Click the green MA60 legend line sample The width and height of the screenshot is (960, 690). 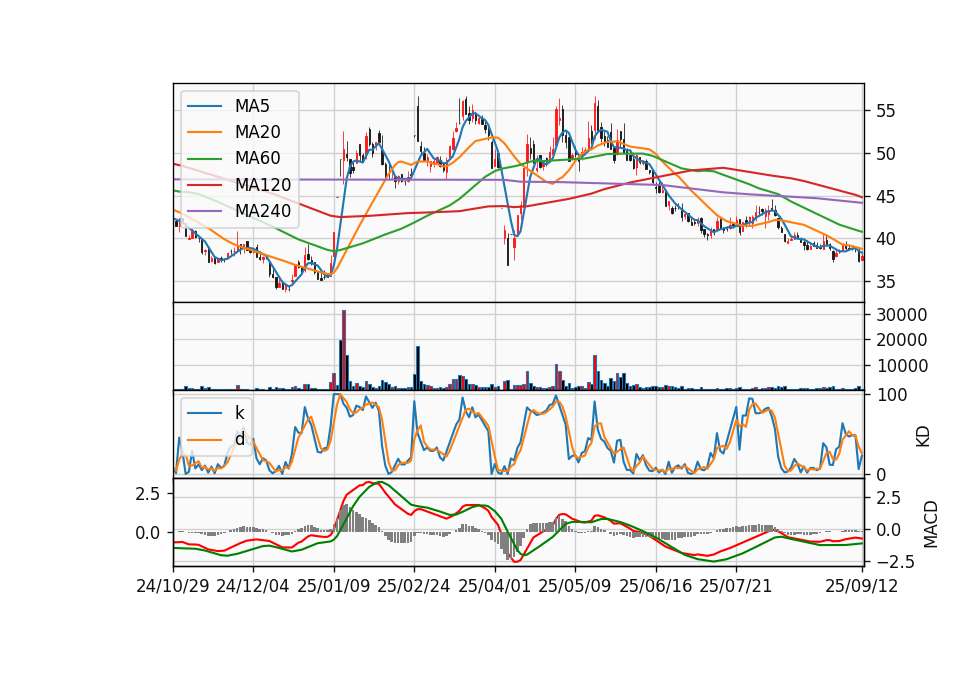[x=204, y=159]
